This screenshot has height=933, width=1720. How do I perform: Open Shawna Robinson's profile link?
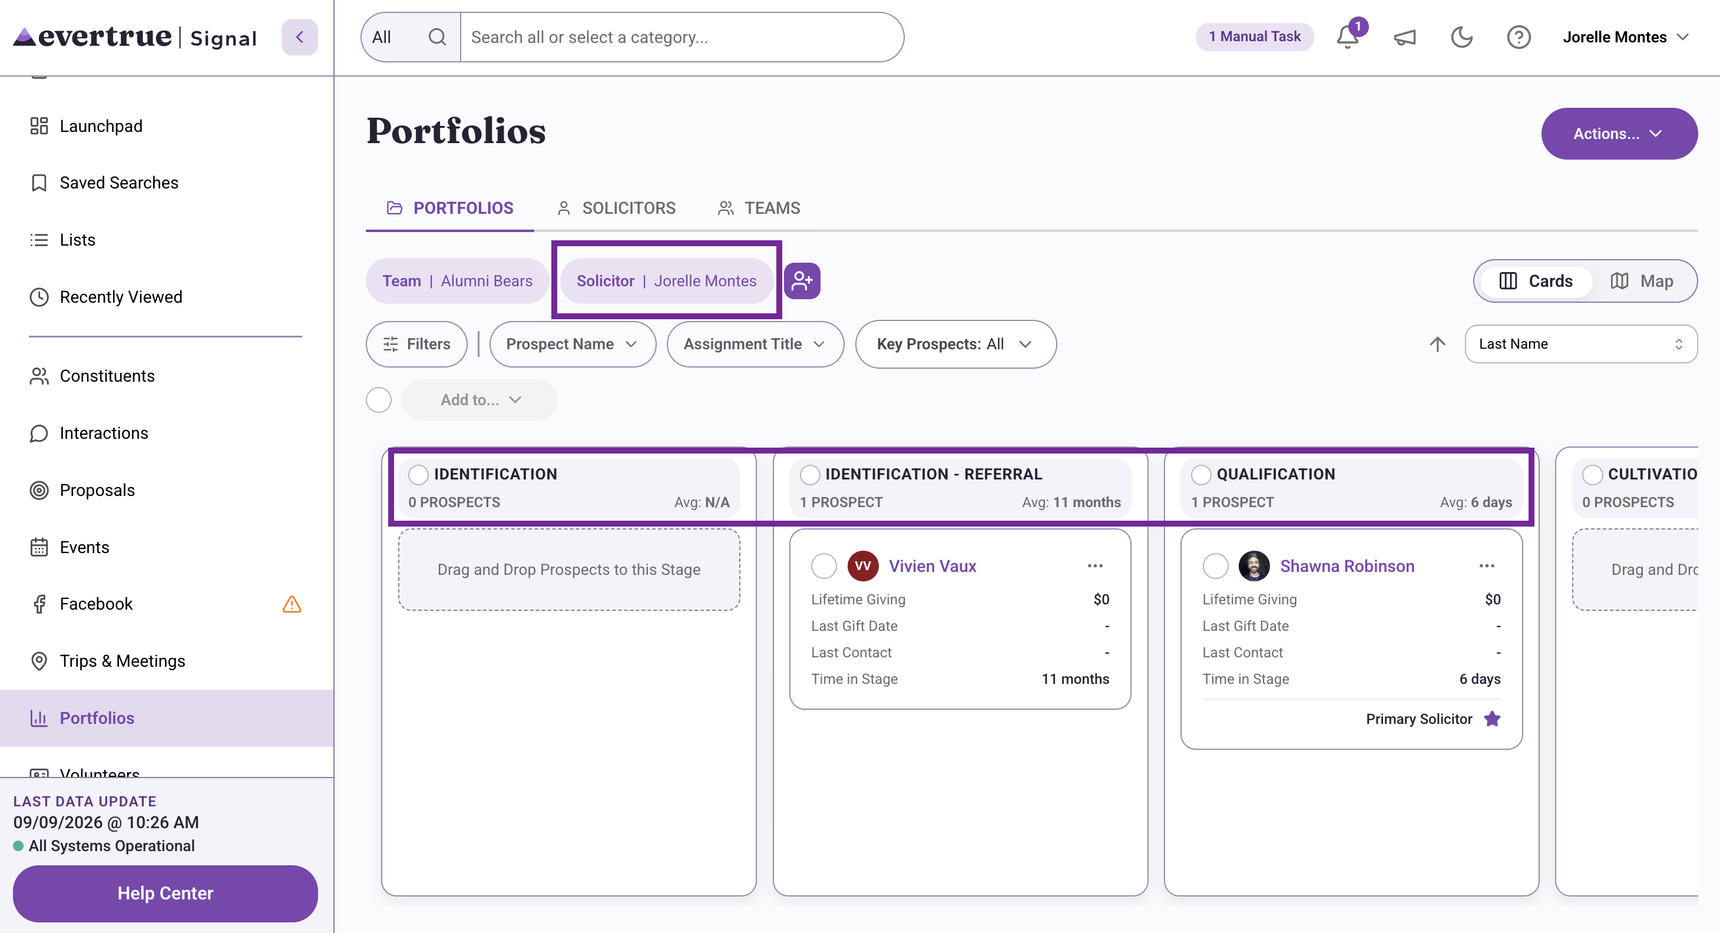point(1347,566)
